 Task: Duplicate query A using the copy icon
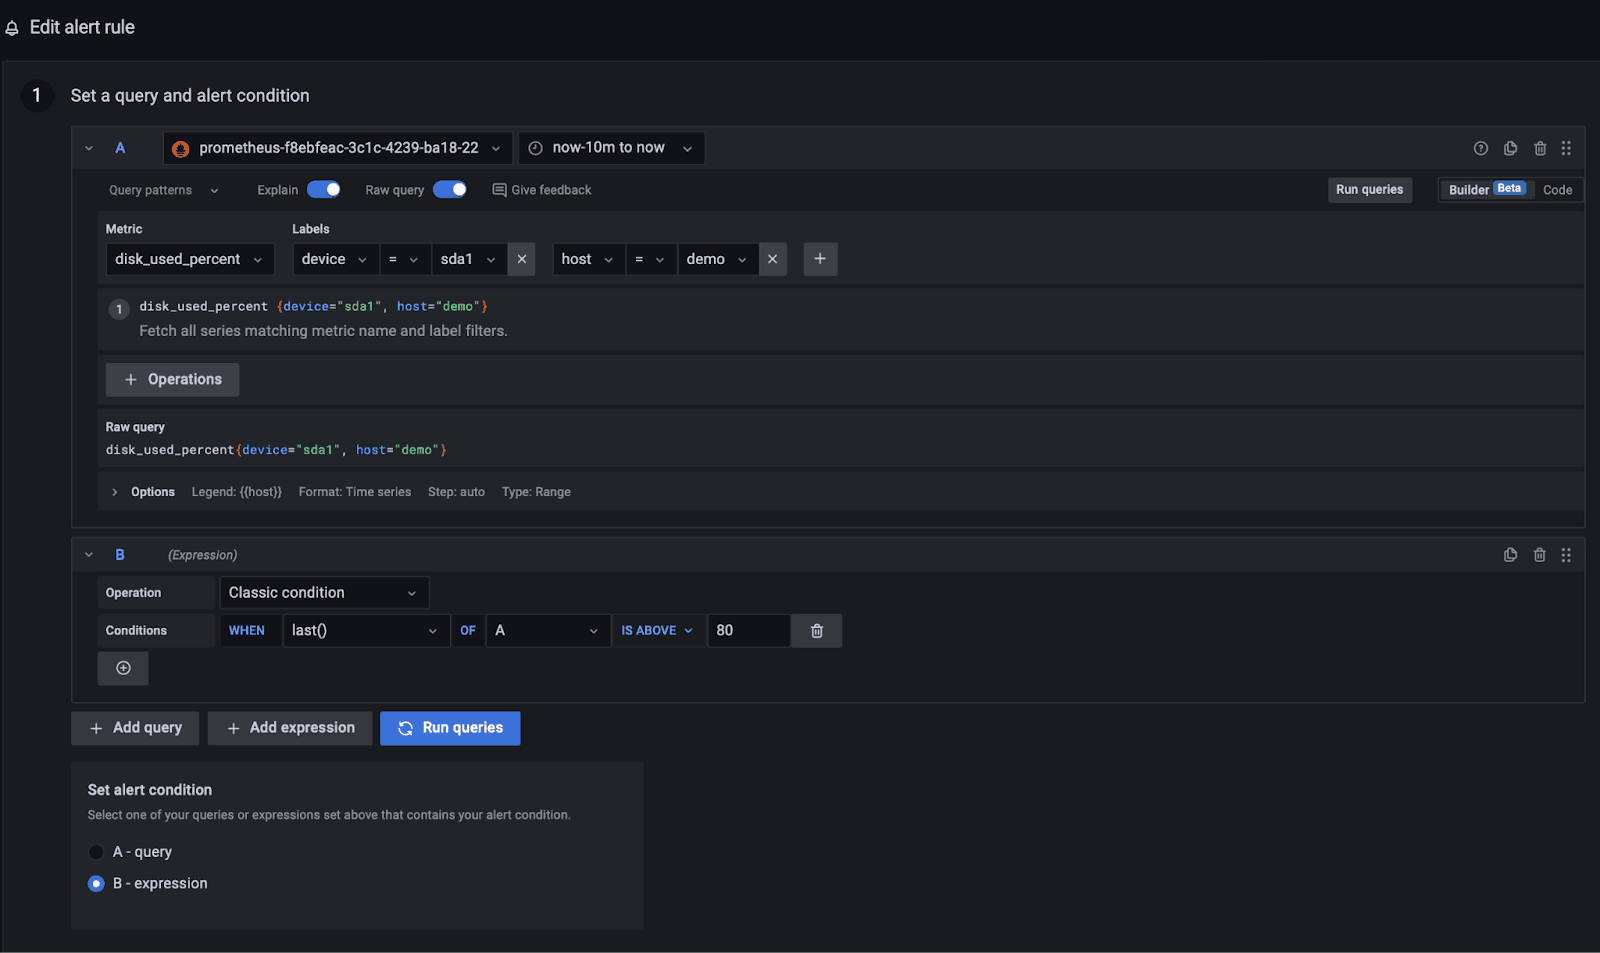click(1510, 148)
